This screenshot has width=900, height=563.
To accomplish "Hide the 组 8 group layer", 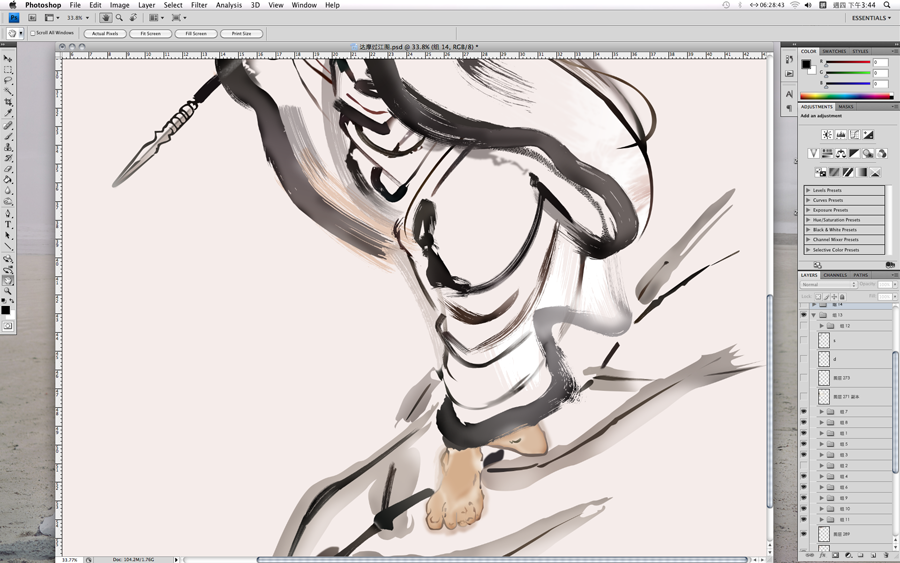I will [804, 422].
